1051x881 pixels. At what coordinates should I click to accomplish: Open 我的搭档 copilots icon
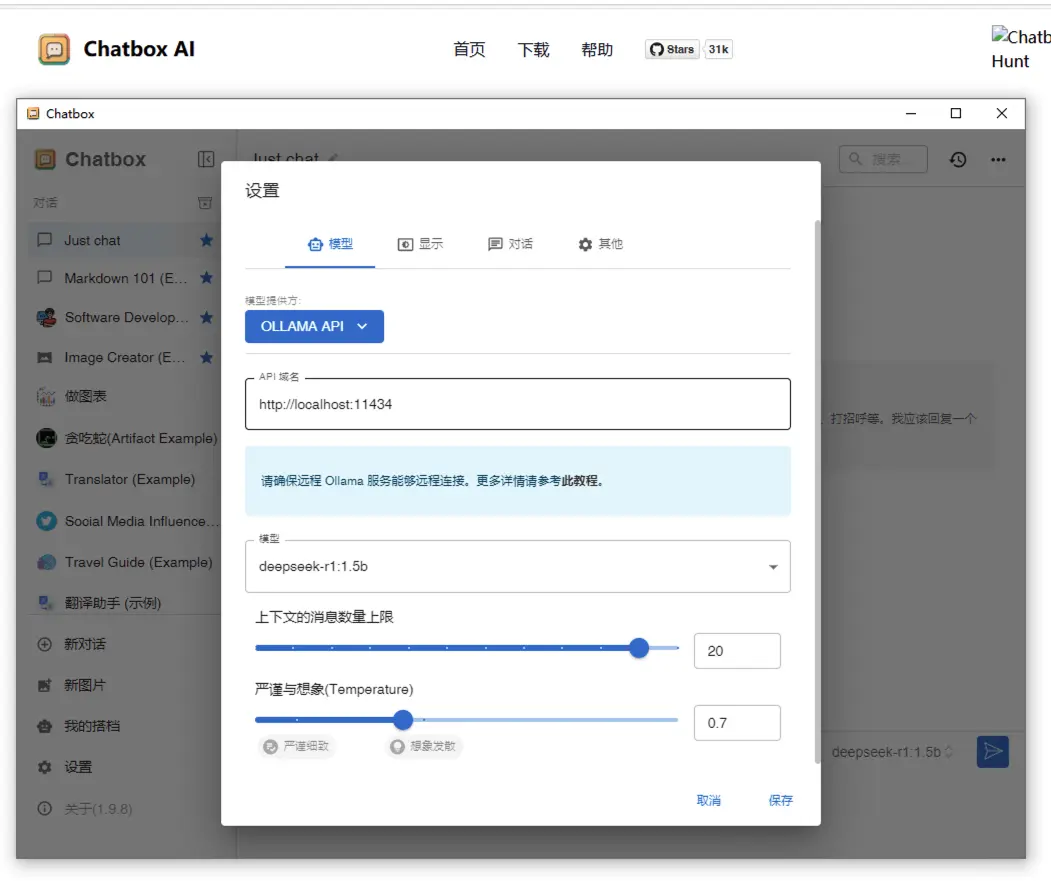click(44, 726)
